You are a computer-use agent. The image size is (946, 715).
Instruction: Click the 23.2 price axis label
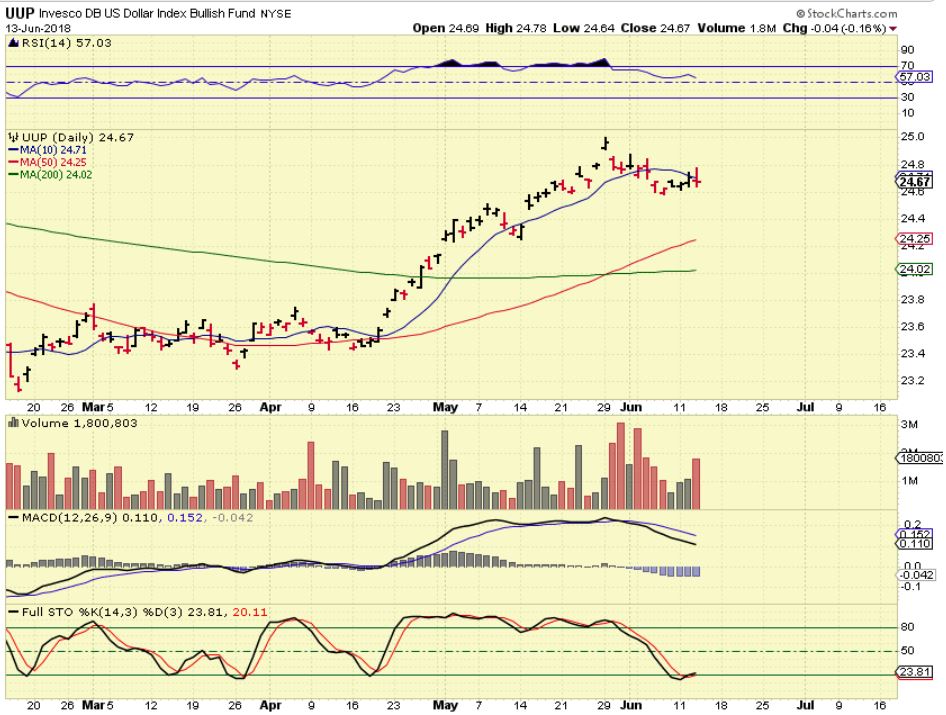coord(912,381)
